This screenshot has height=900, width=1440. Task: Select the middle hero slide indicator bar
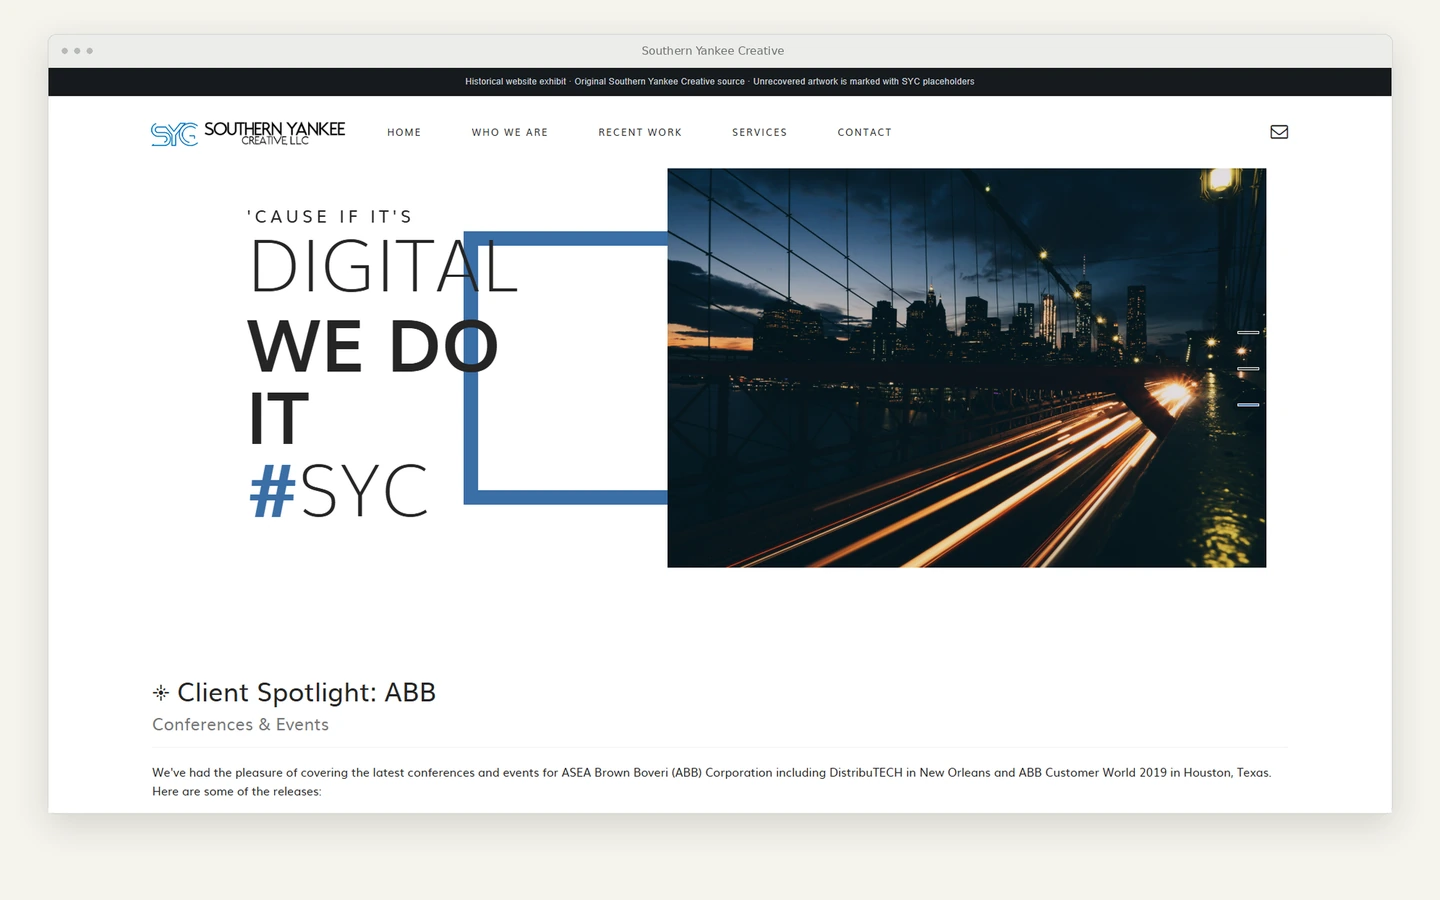click(x=1248, y=369)
